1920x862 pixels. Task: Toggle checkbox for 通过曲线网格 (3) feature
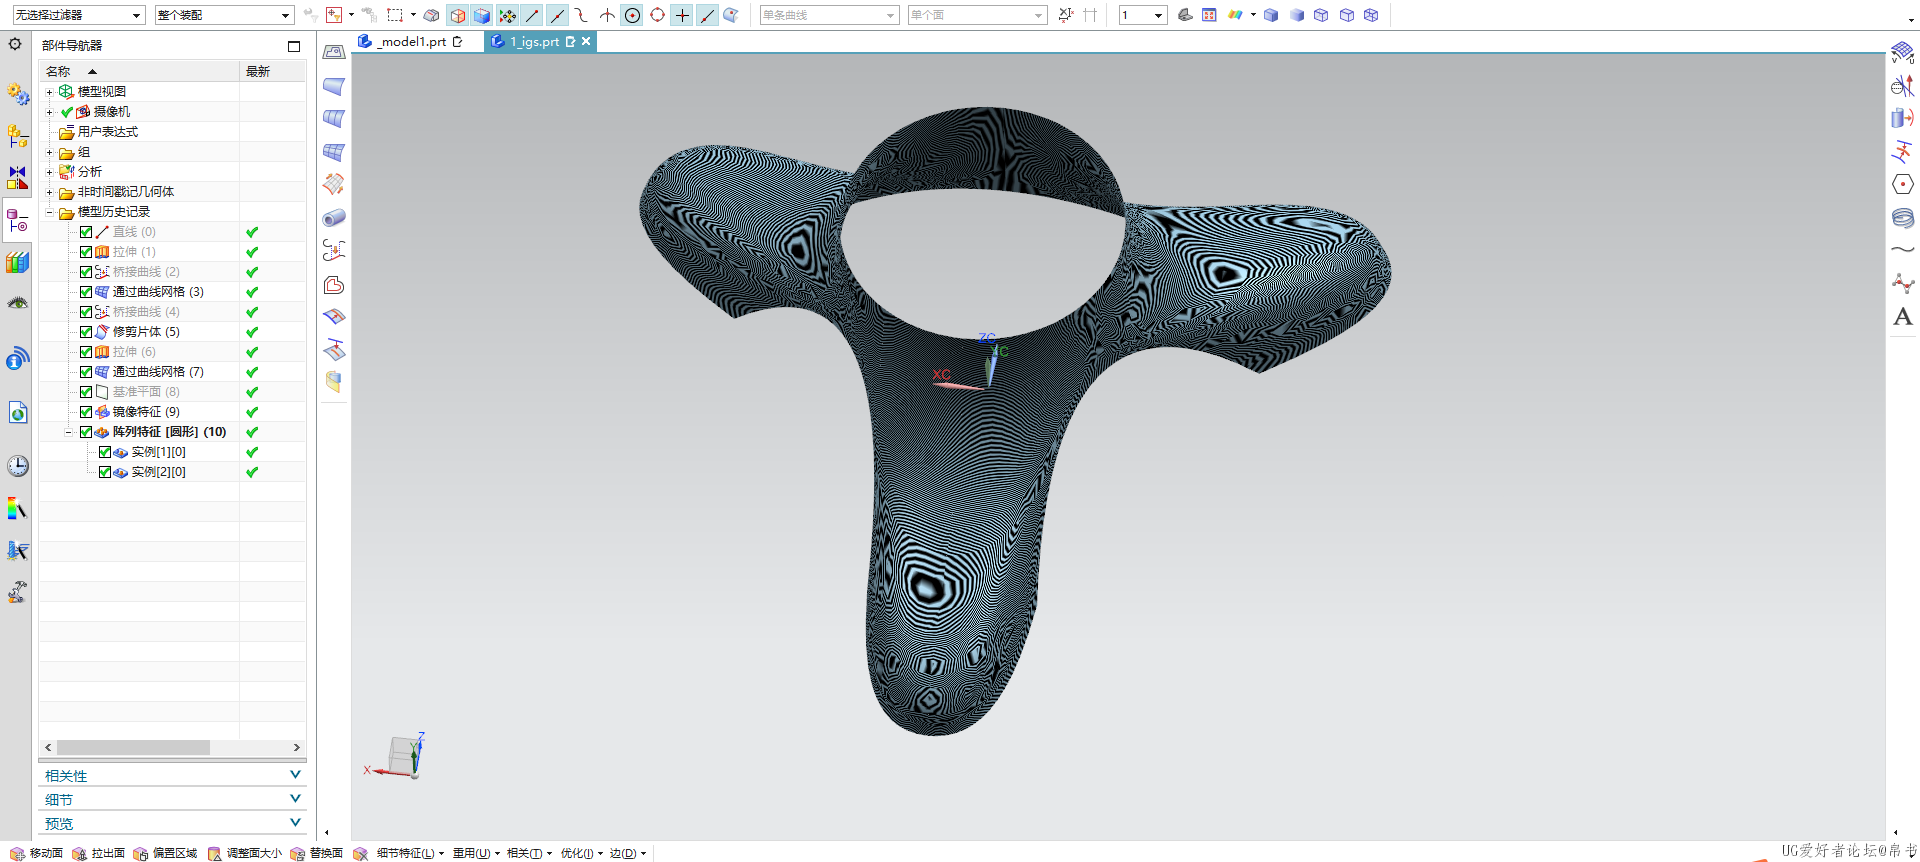pos(86,292)
